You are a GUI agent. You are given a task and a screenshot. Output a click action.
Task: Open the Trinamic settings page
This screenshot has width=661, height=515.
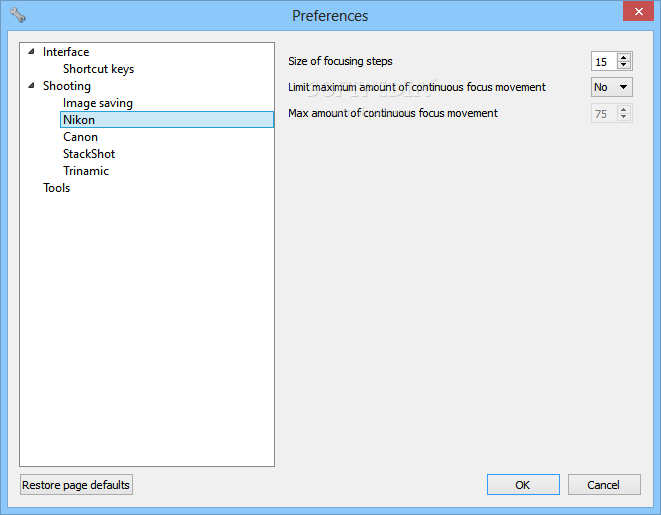click(86, 171)
